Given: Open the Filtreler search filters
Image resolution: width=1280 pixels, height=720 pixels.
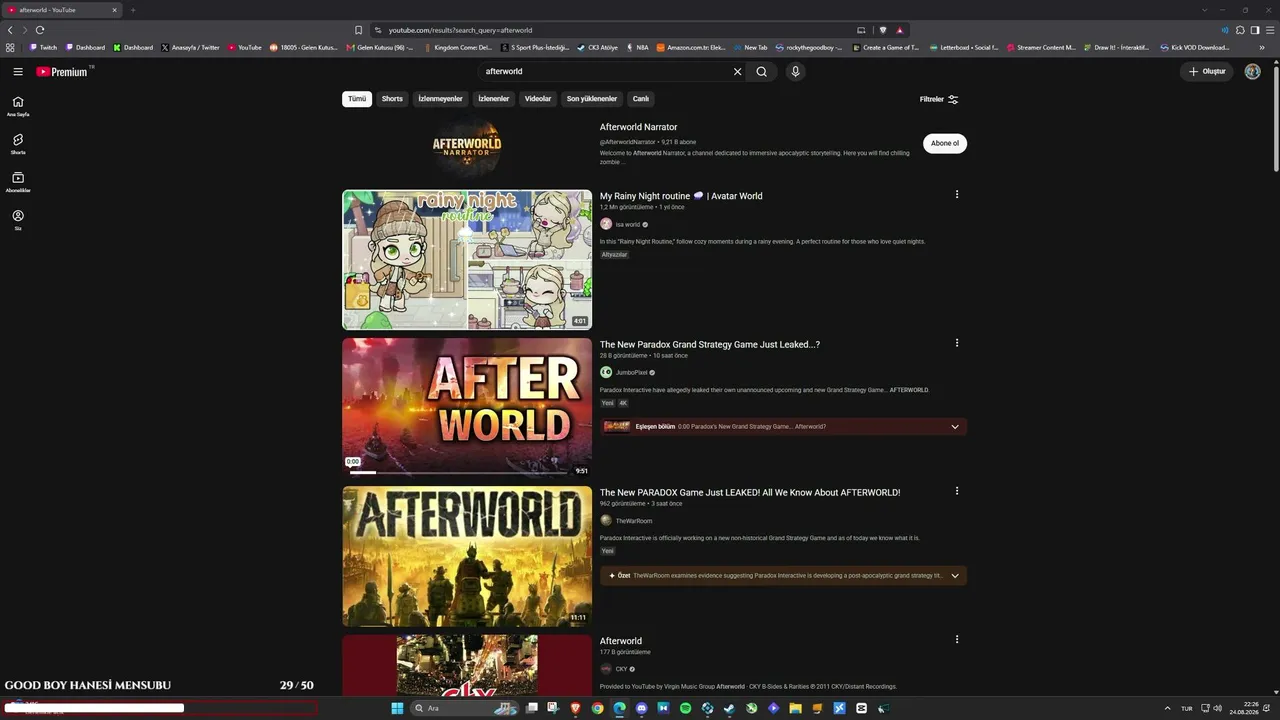Looking at the screenshot, I should [939, 99].
